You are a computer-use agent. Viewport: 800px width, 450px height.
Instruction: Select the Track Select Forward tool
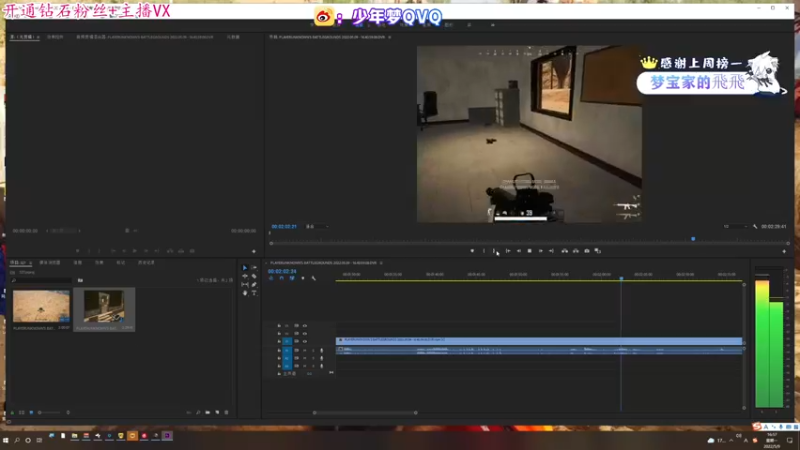[x=254, y=268]
